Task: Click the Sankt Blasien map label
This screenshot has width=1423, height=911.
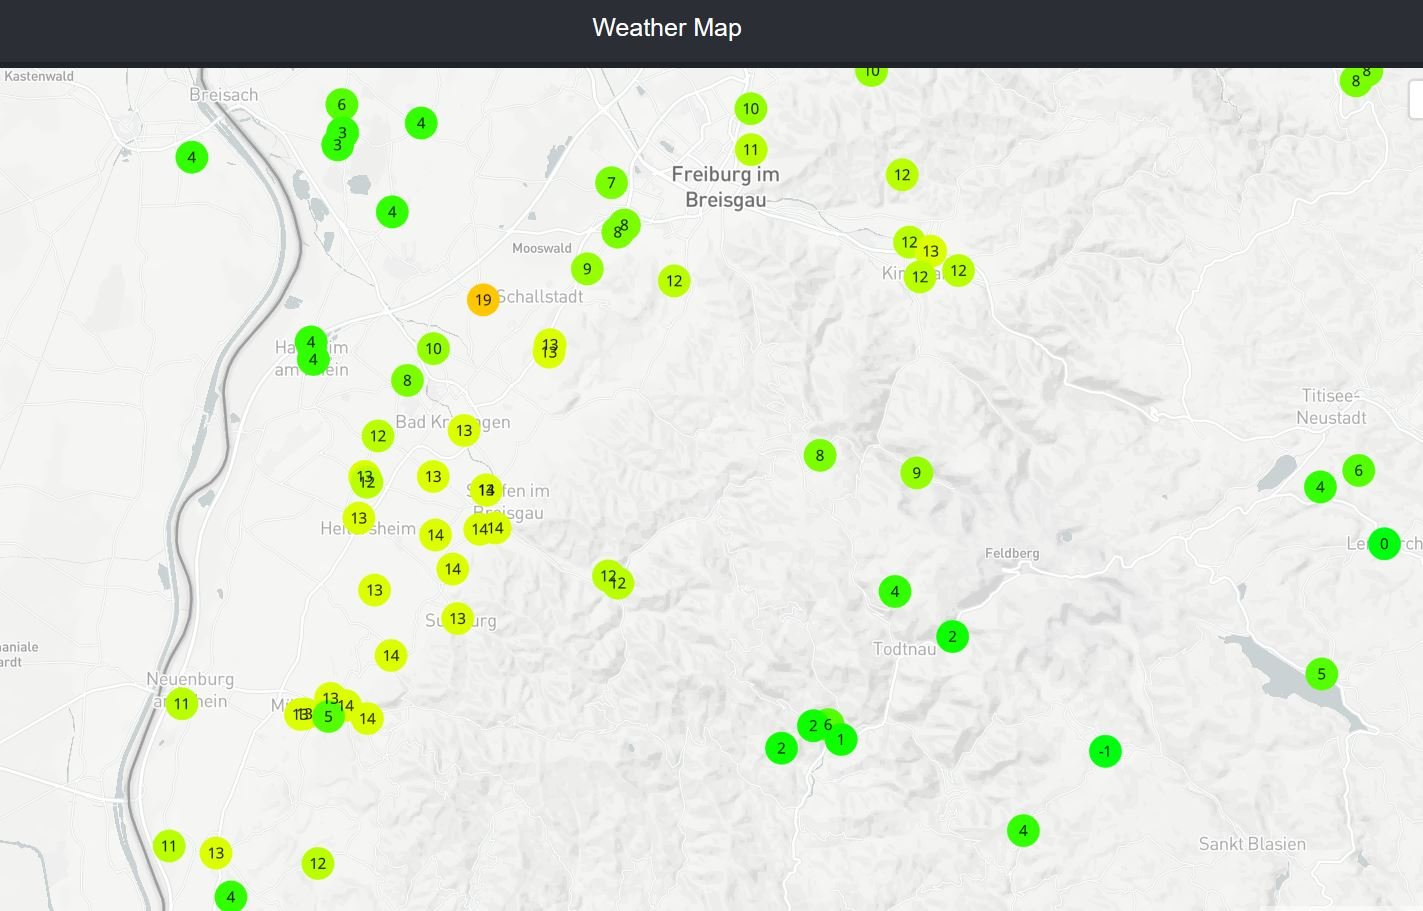Action: tap(1252, 844)
